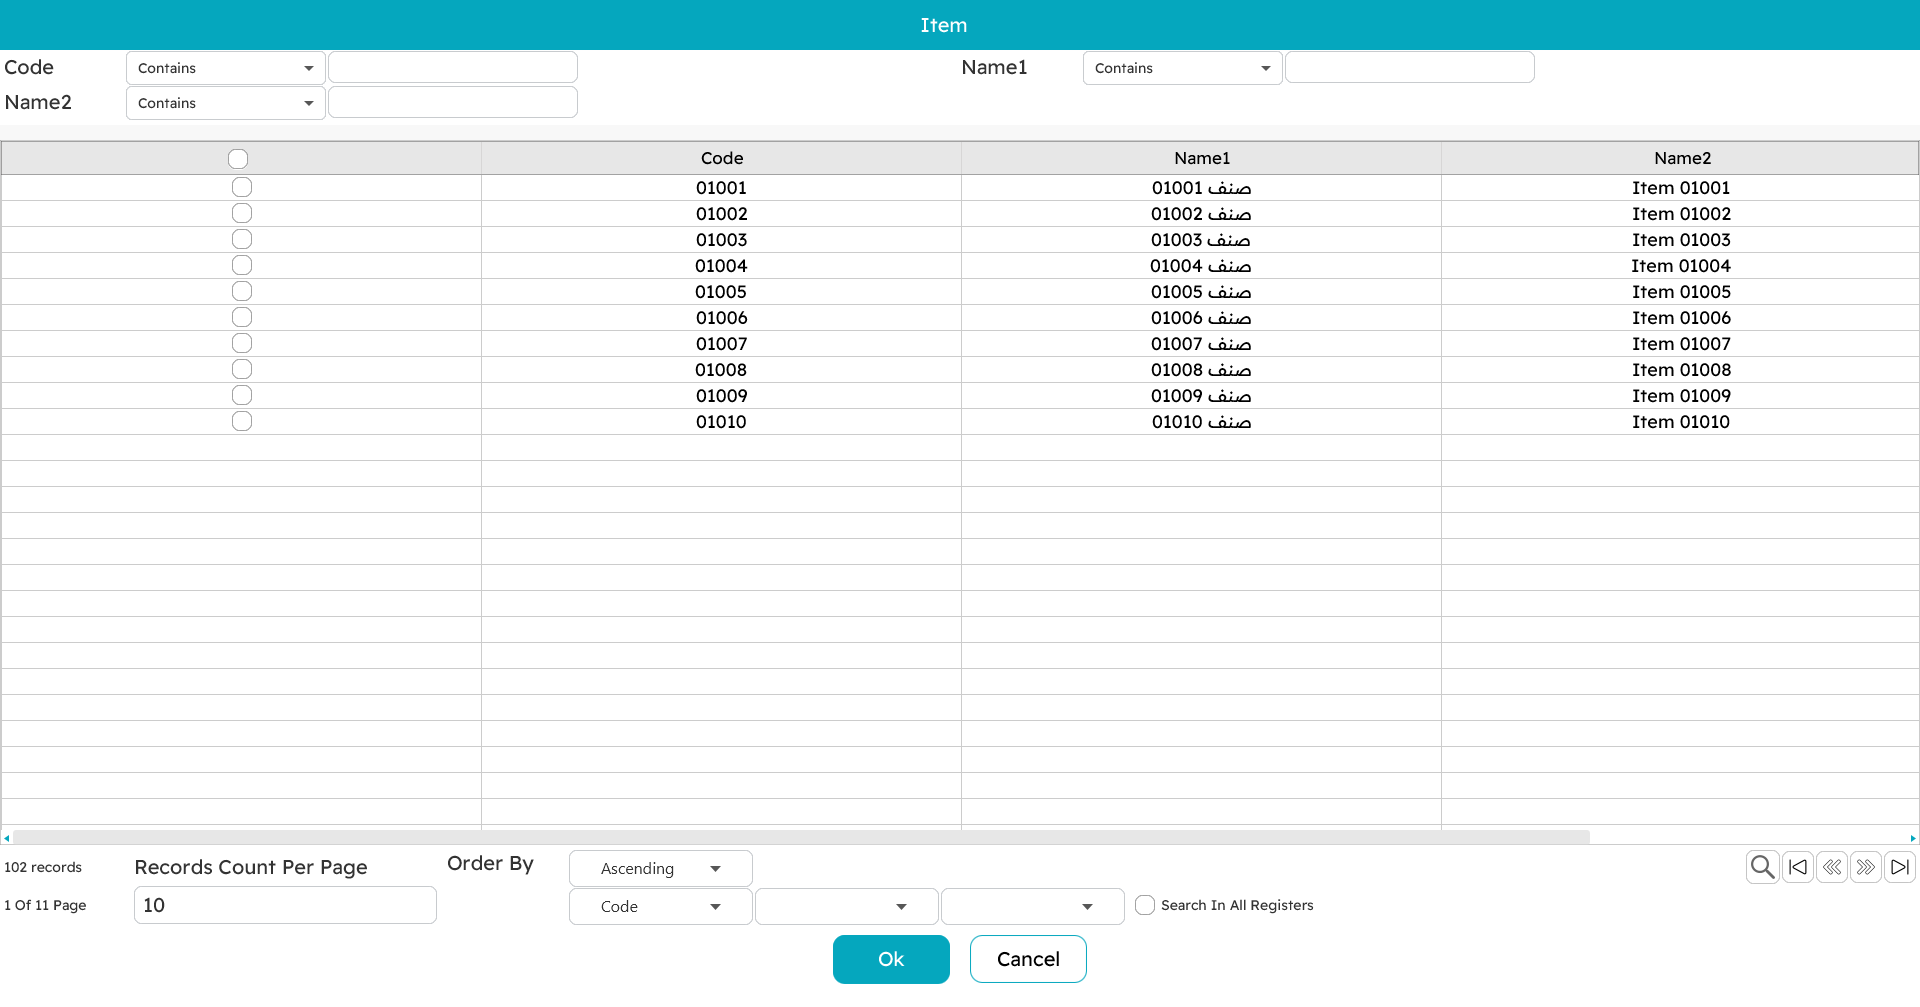Screen dimensions: 1920x1007
Task: Click Name2 cell Item 01010
Action: tap(1681, 422)
